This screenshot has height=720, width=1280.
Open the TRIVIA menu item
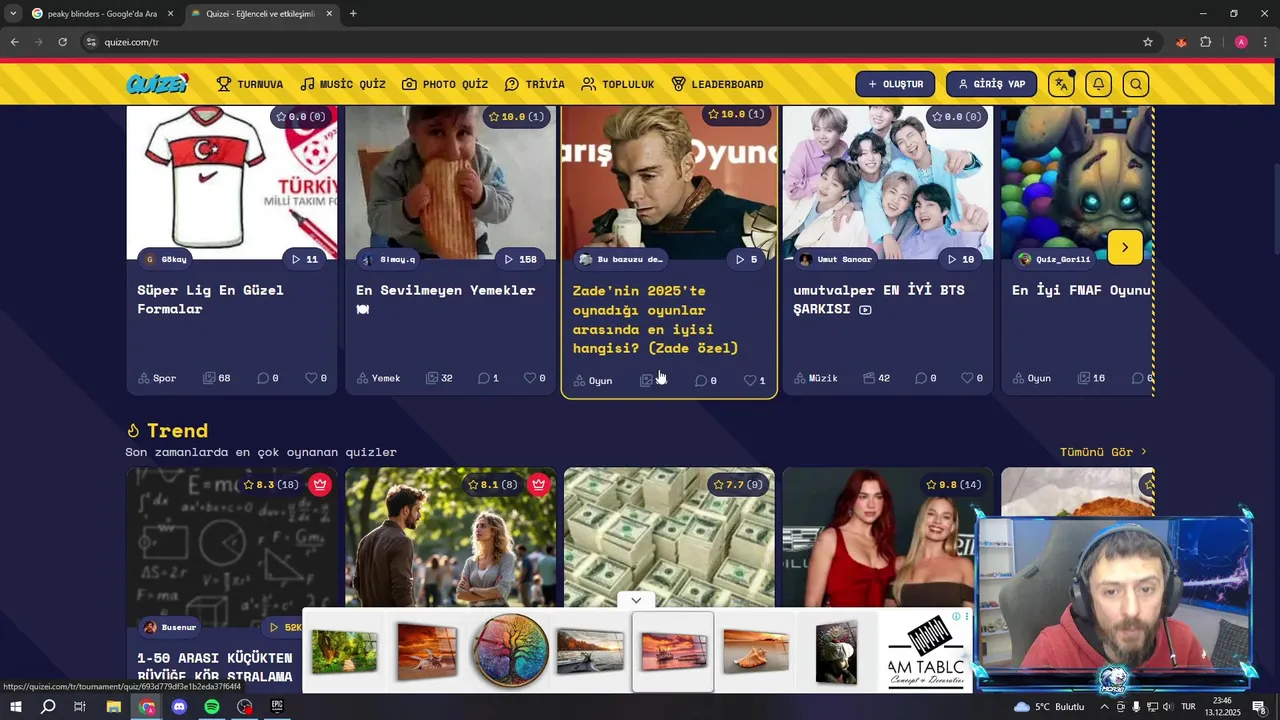pos(534,84)
